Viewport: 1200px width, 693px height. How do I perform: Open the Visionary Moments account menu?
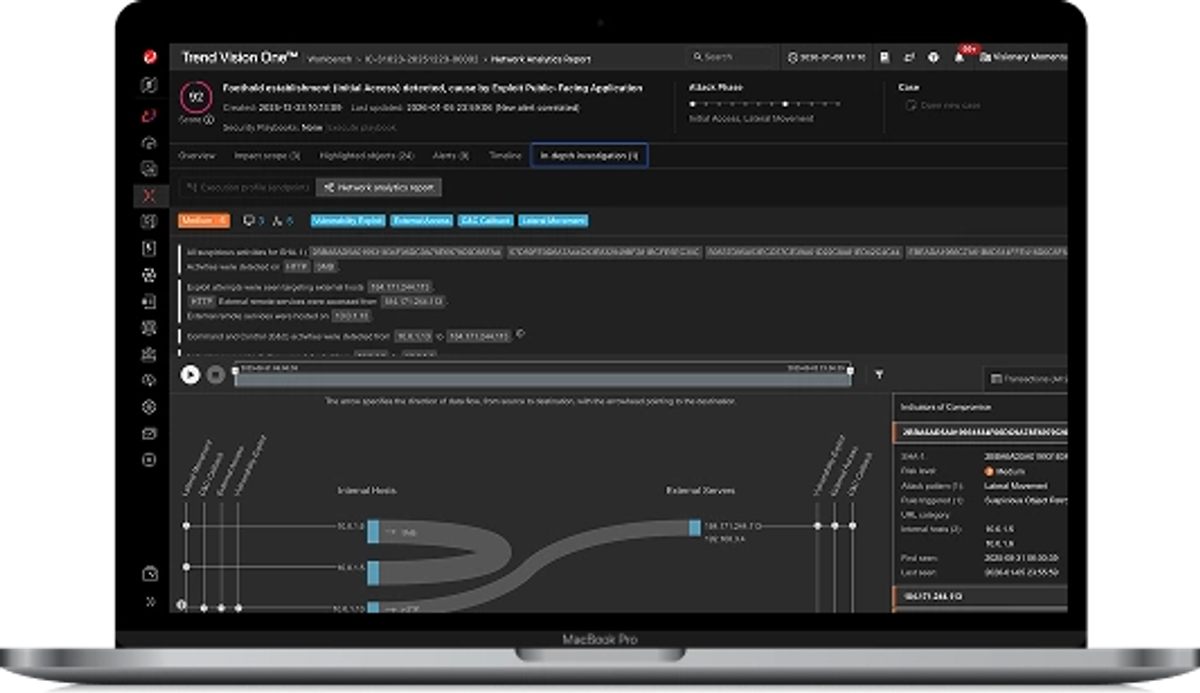1023,58
